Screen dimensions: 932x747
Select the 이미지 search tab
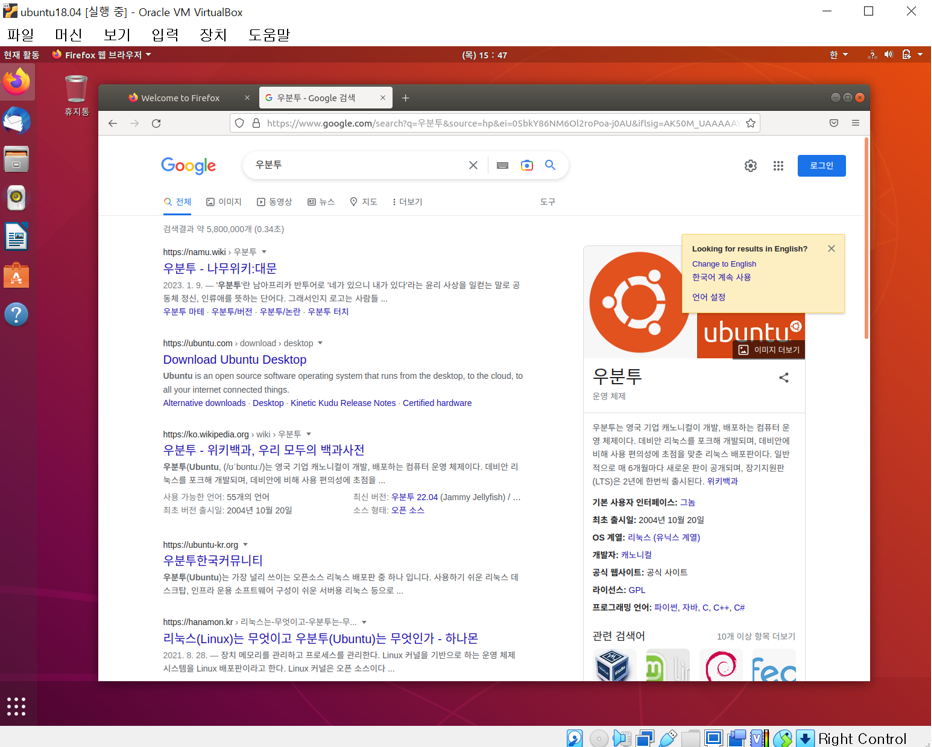tap(223, 202)
